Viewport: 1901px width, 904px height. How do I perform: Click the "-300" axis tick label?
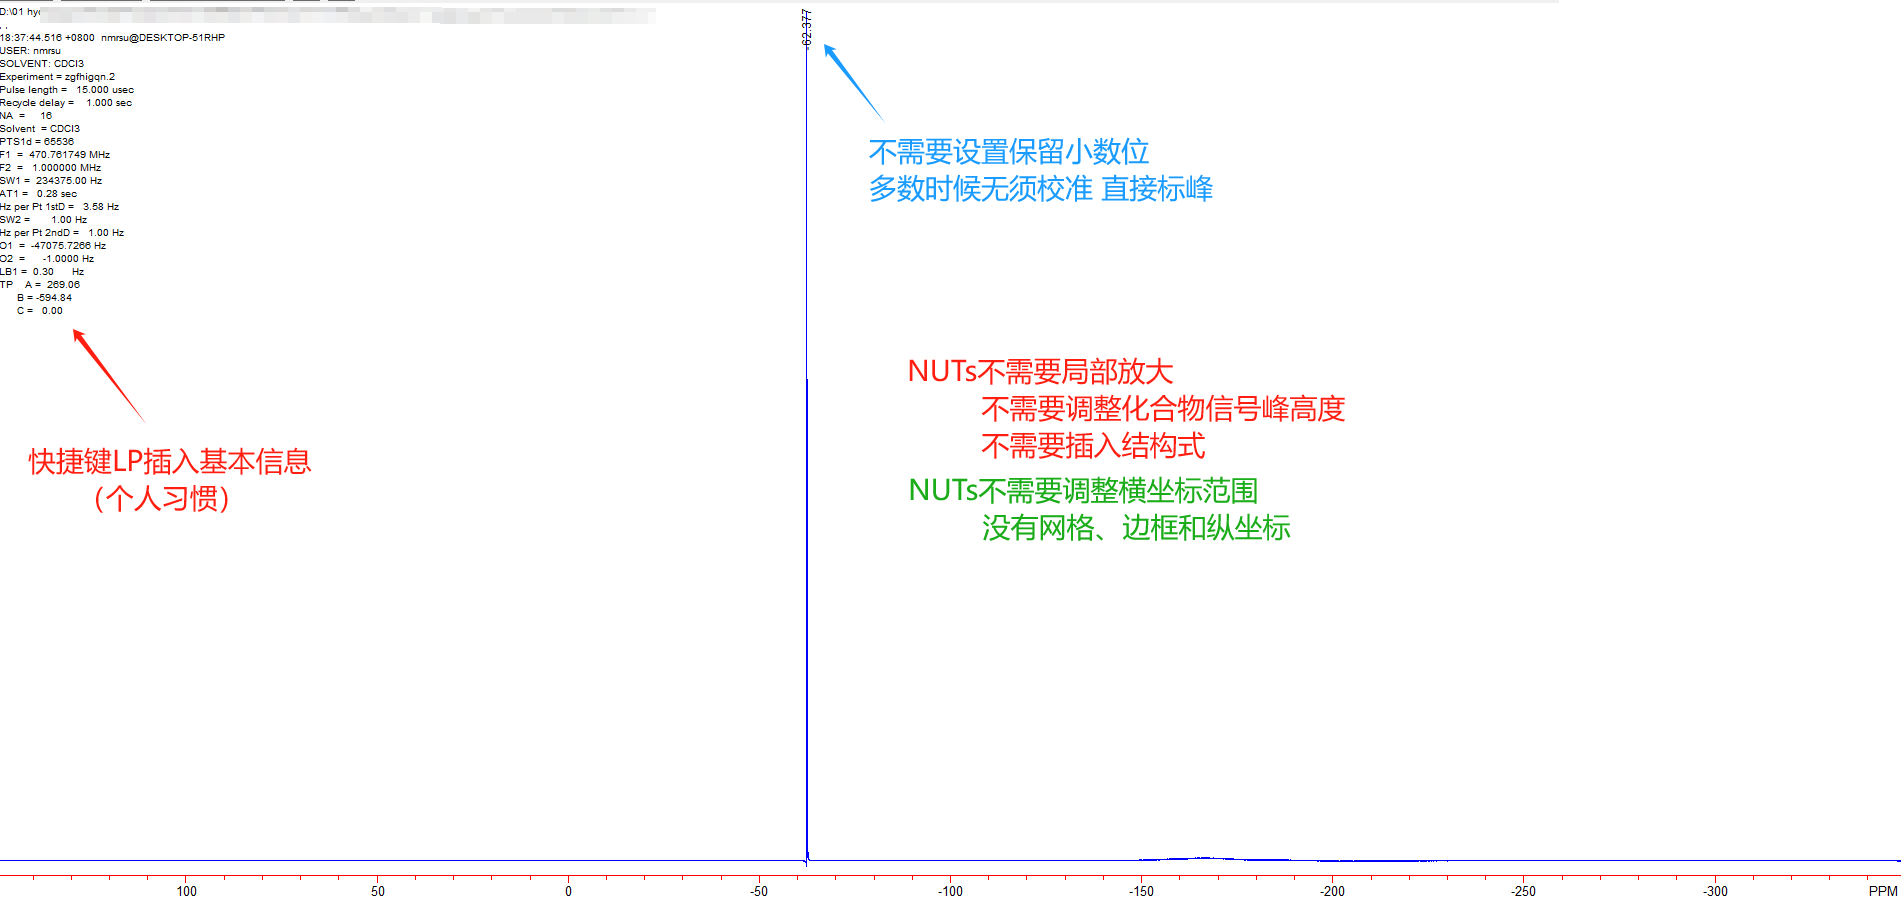[x=1716, y=890]
